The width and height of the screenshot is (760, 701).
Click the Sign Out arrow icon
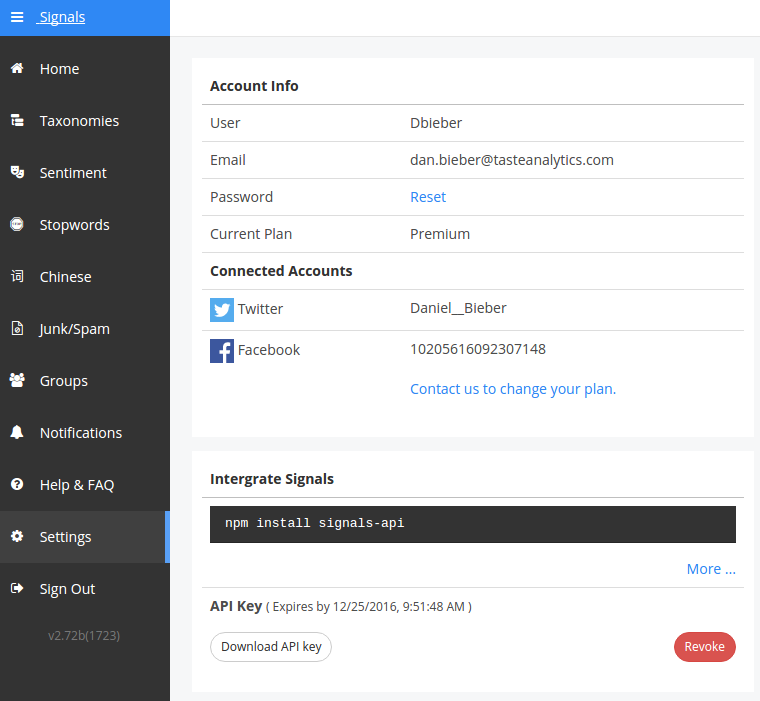pos(17,588)
